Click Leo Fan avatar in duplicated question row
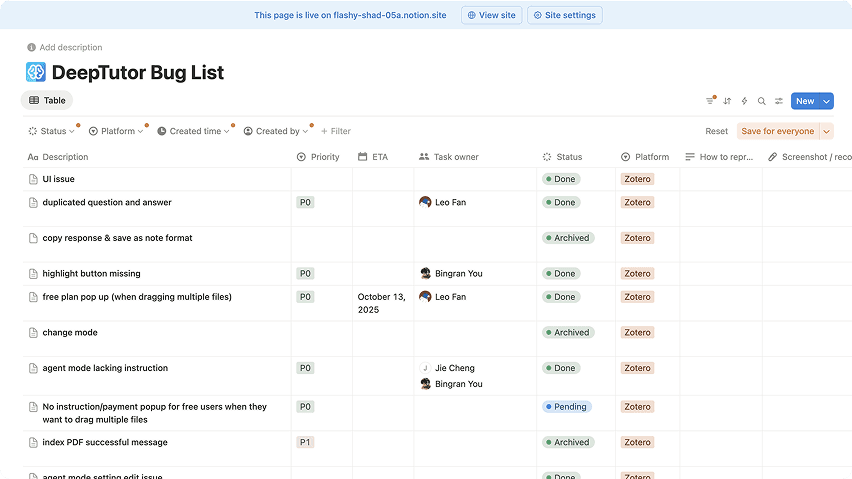Screen dimensions: 852x479 pyautogui.click(x=425, y=202)
